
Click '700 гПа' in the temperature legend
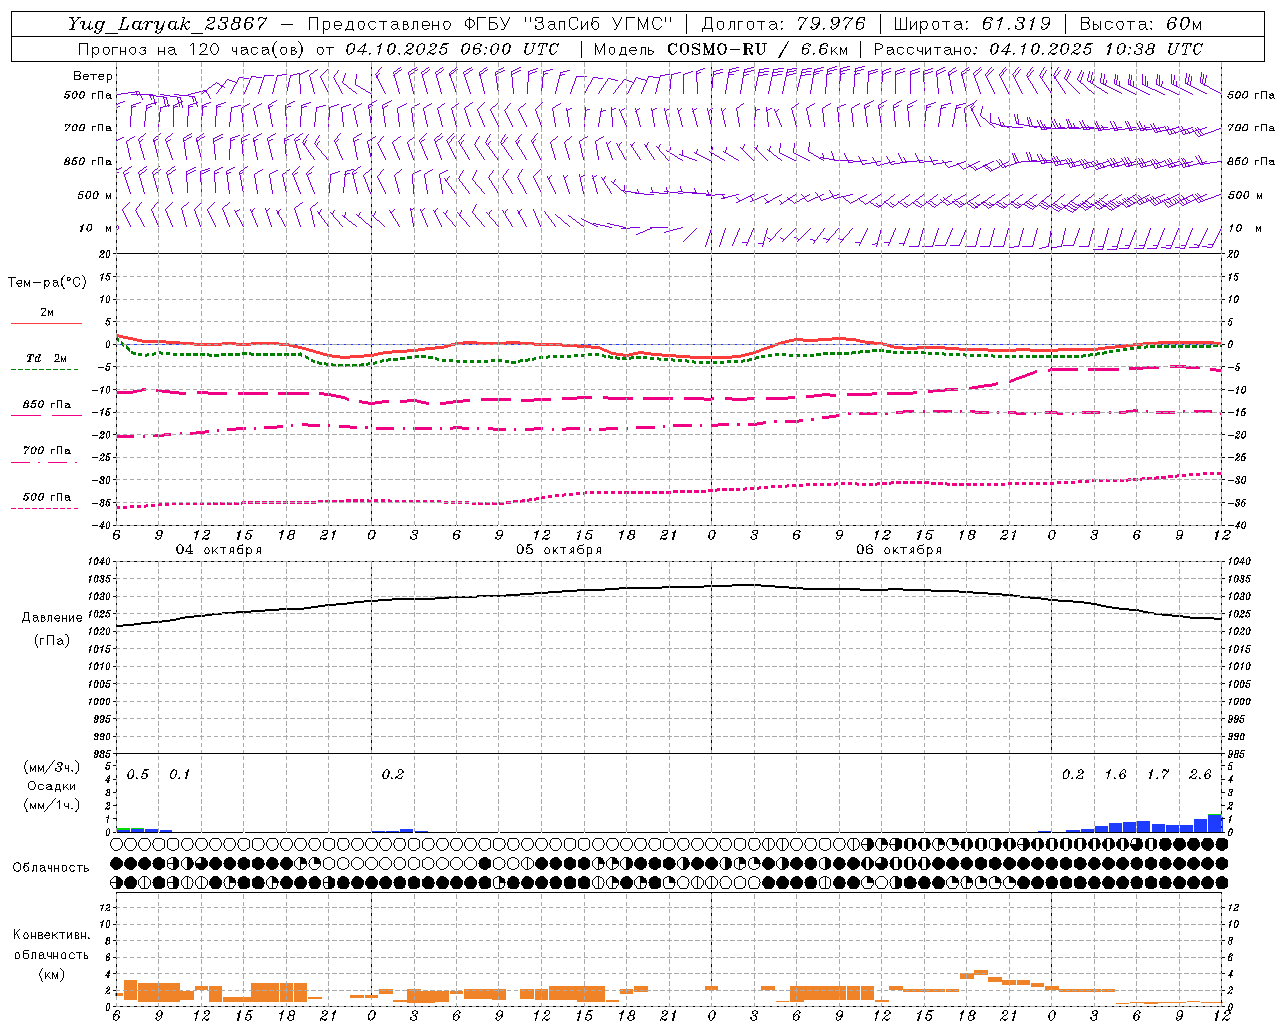point(47,451)
